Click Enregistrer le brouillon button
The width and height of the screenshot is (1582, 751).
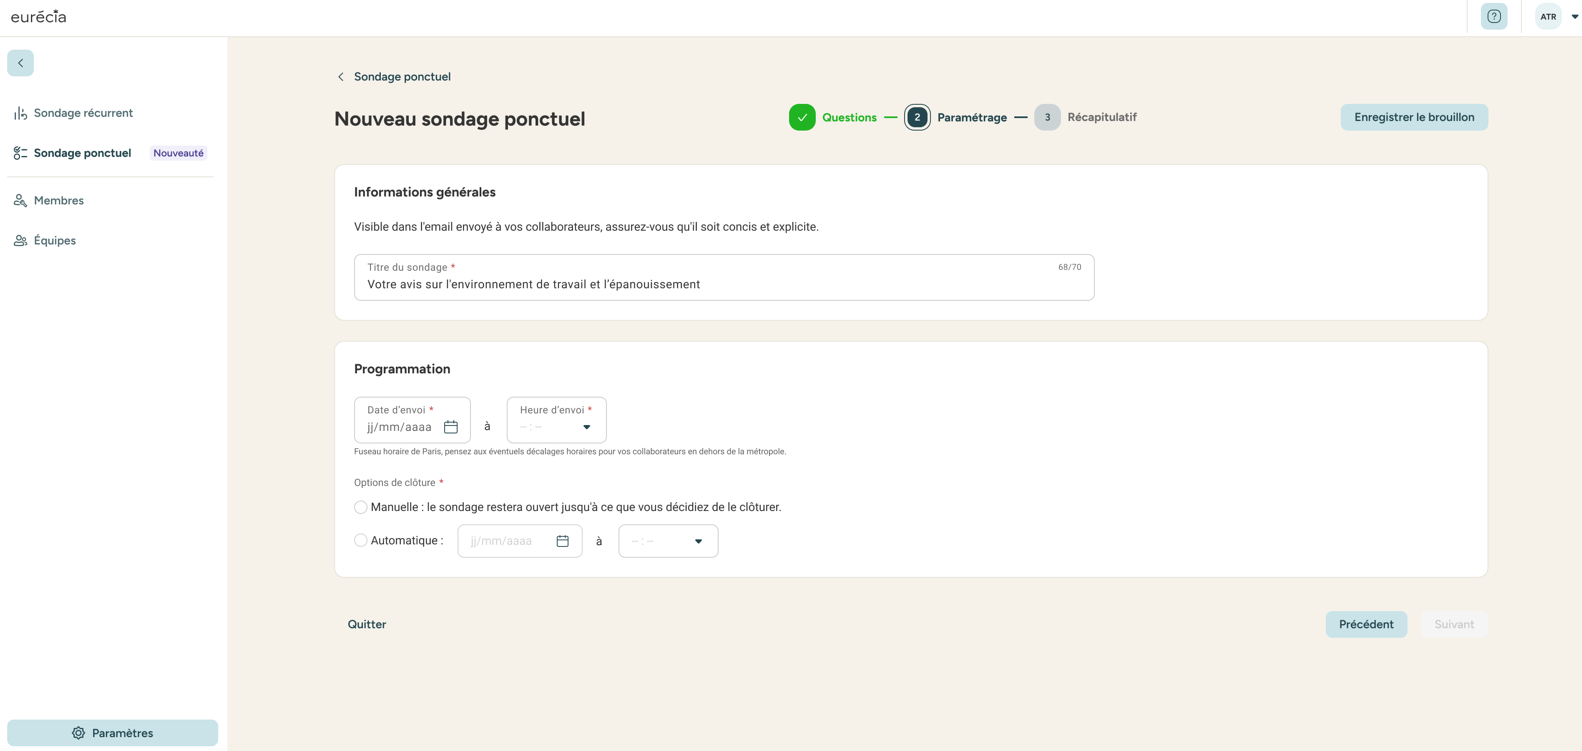click(1414, 117)
